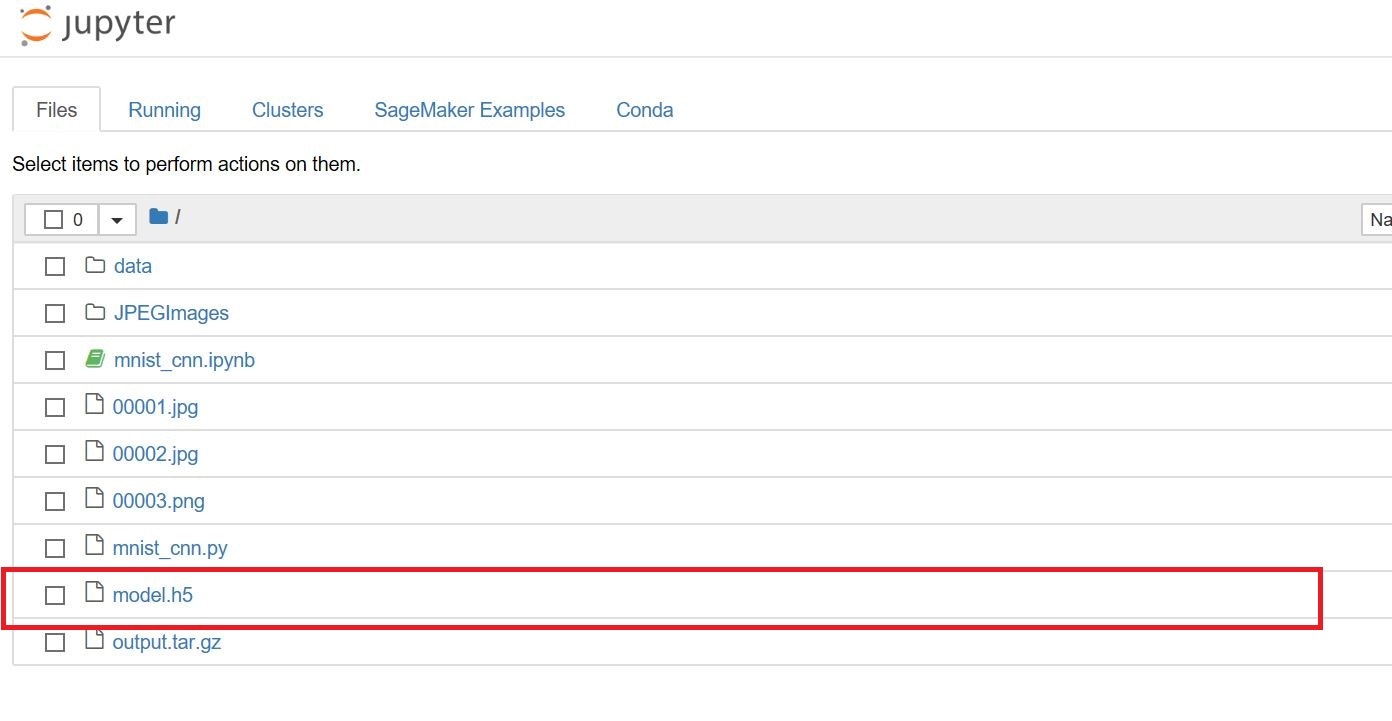Check the box for the data folder
Image resolution: width=1392 pixels, height=721 pixels.
[x=55, y=266]
